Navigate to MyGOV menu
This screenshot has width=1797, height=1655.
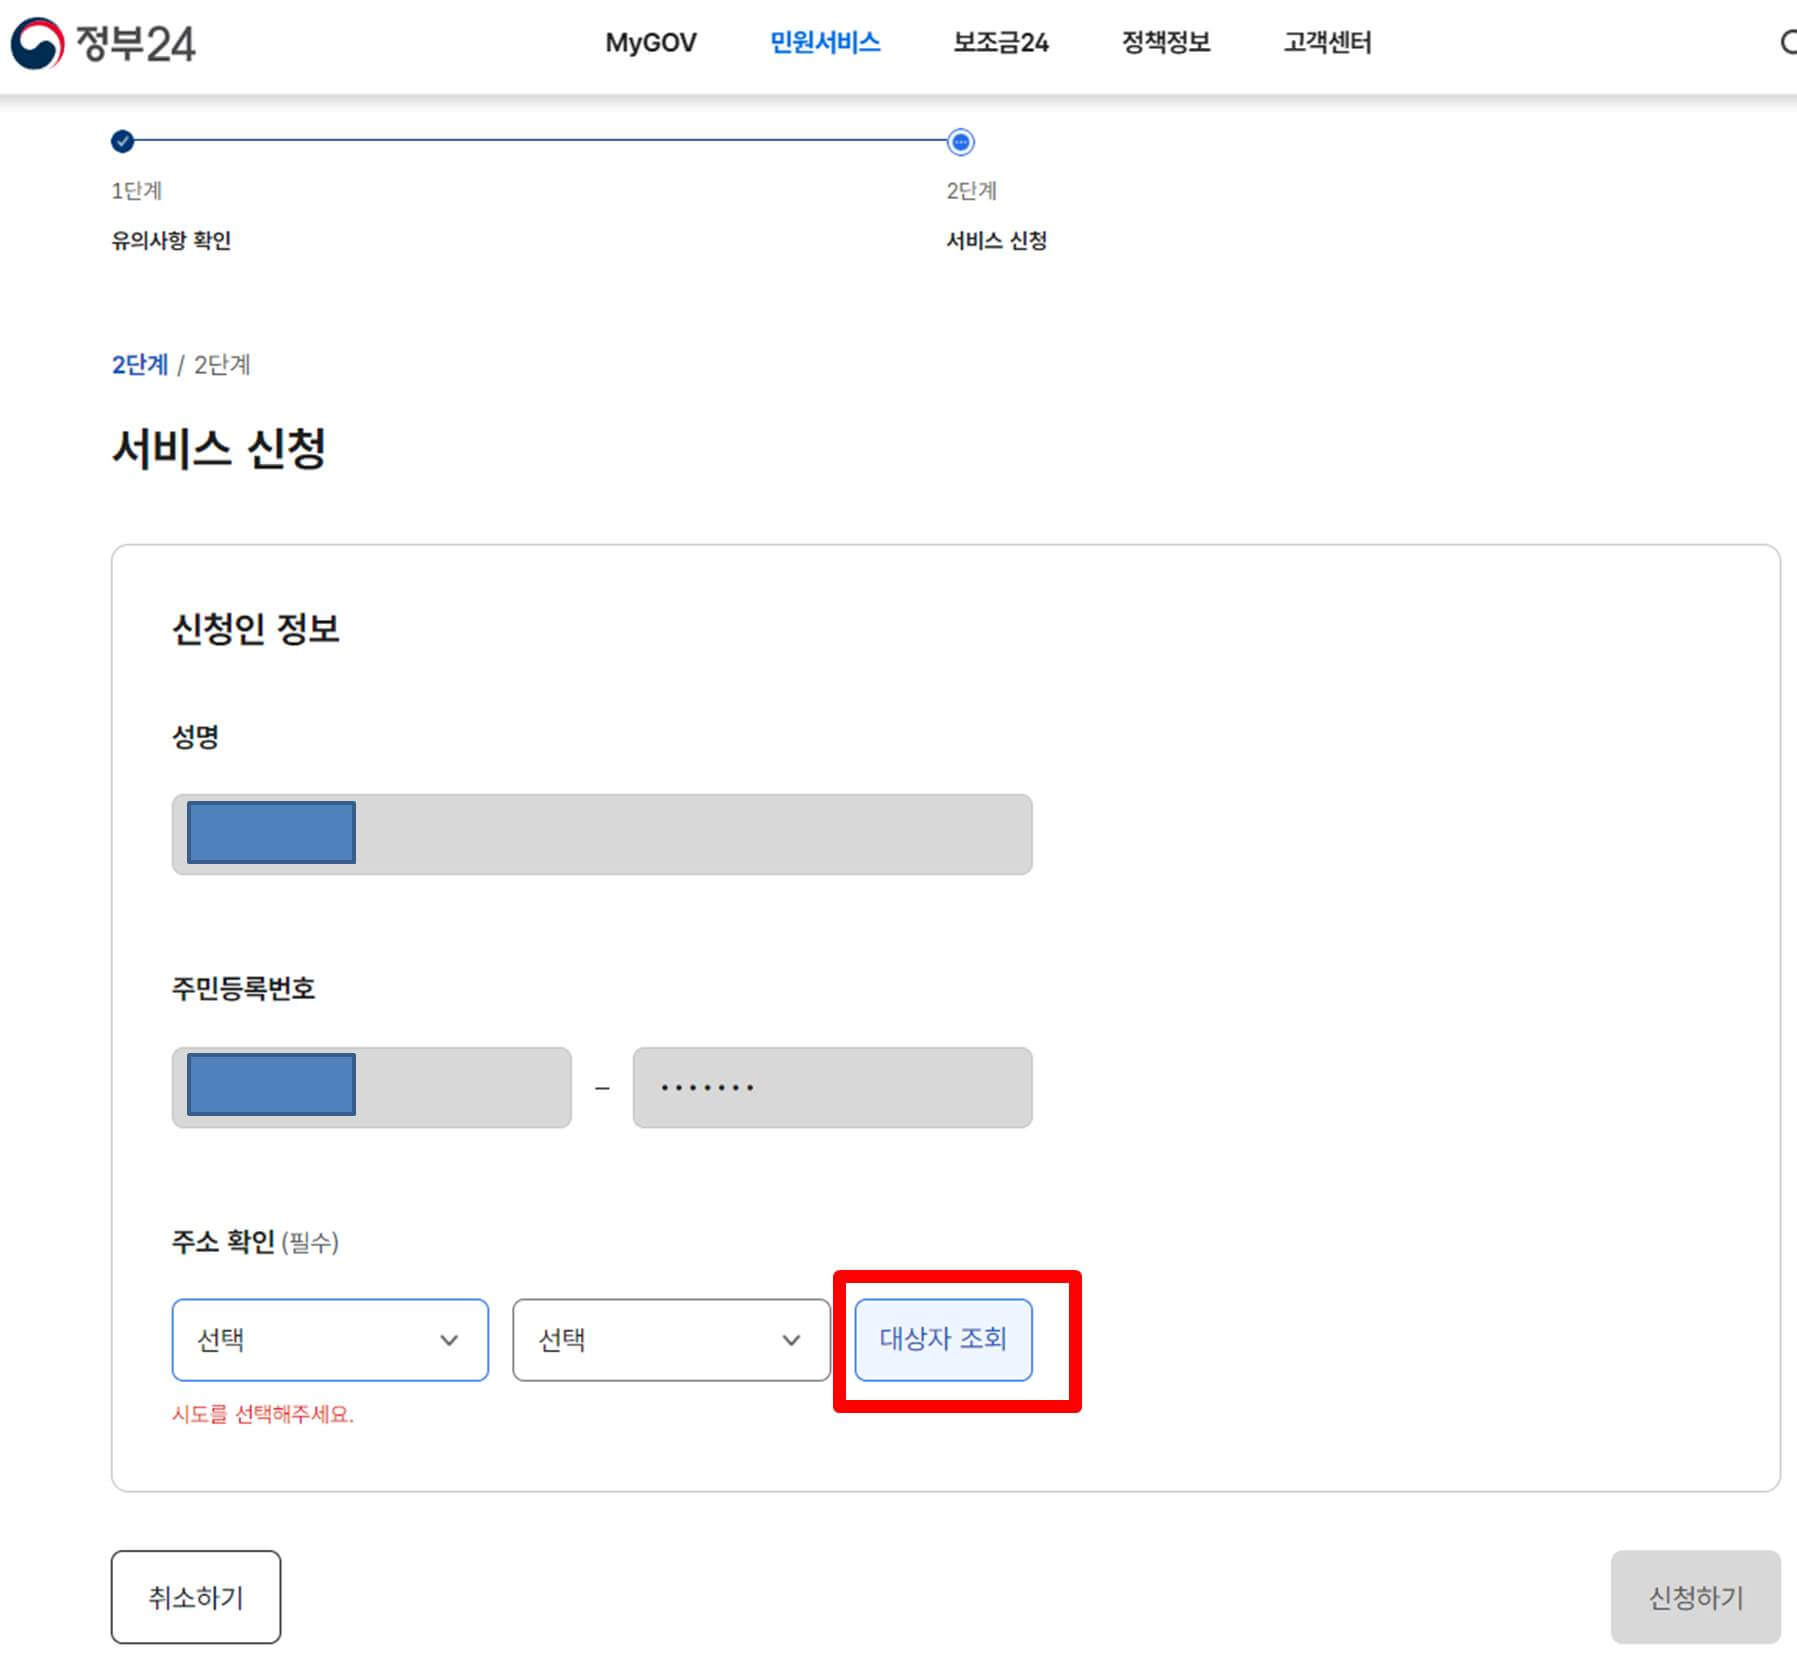click(651, 43)
